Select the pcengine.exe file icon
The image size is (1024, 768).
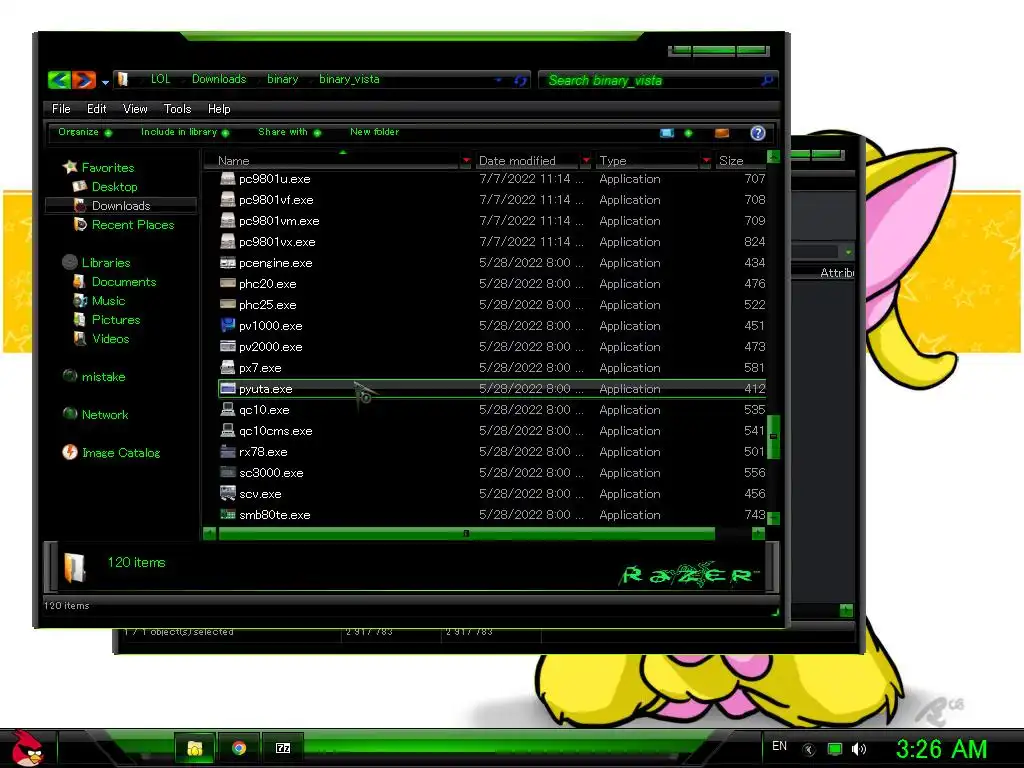coord(228,263)
